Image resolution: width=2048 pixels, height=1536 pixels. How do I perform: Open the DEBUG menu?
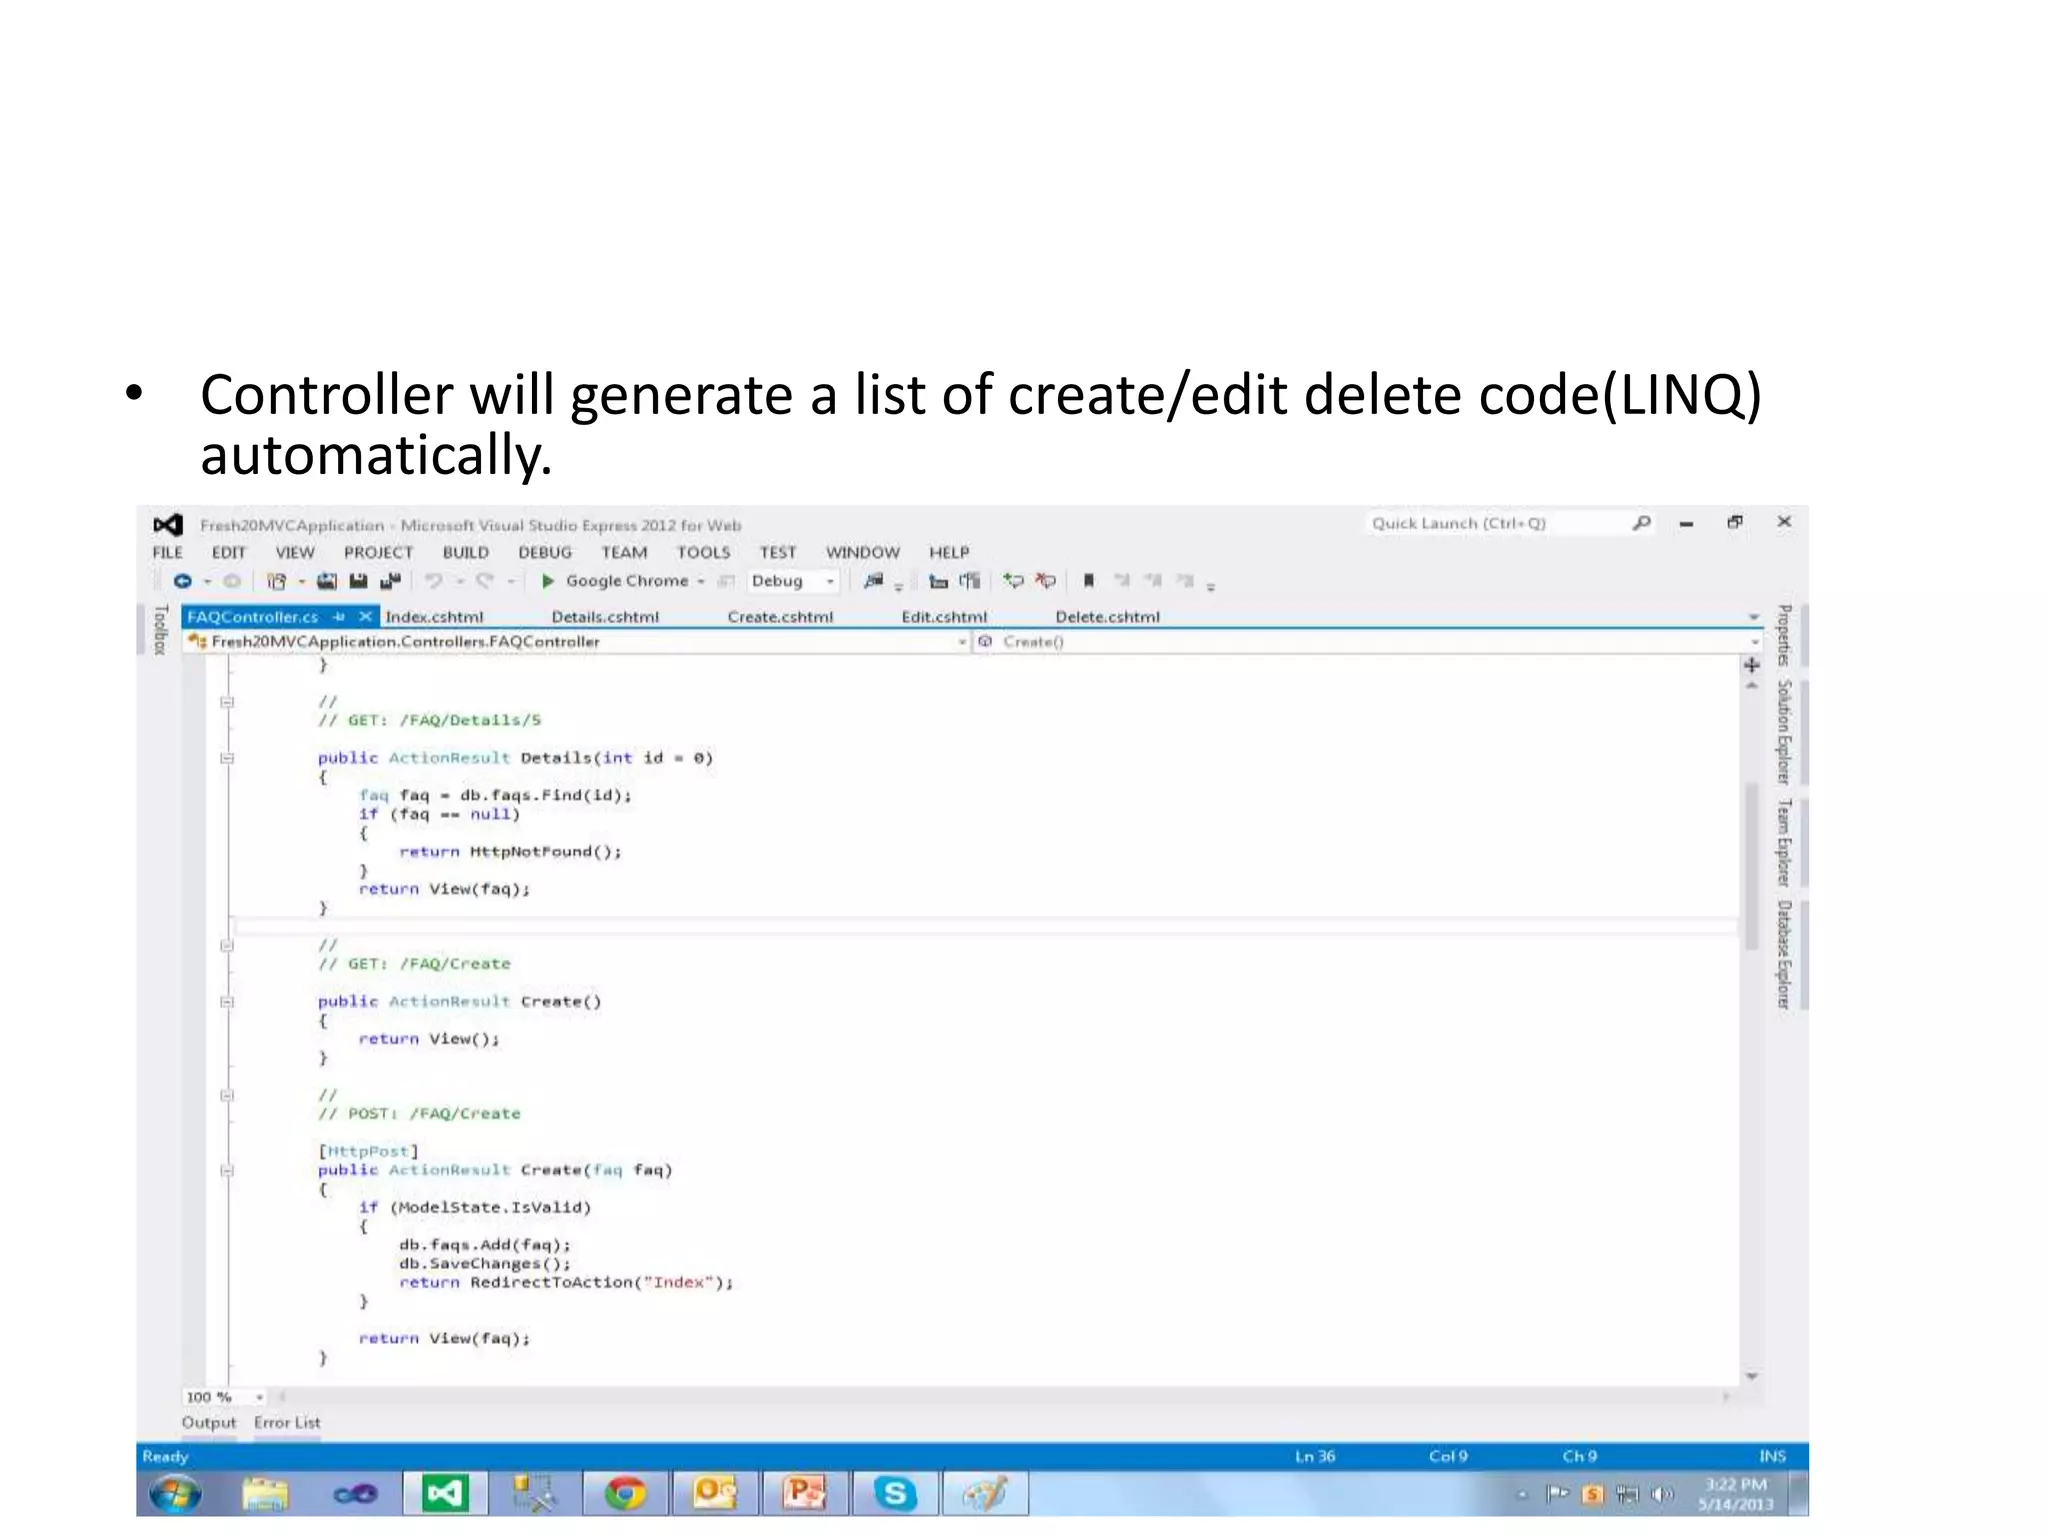tap(545, 552)
